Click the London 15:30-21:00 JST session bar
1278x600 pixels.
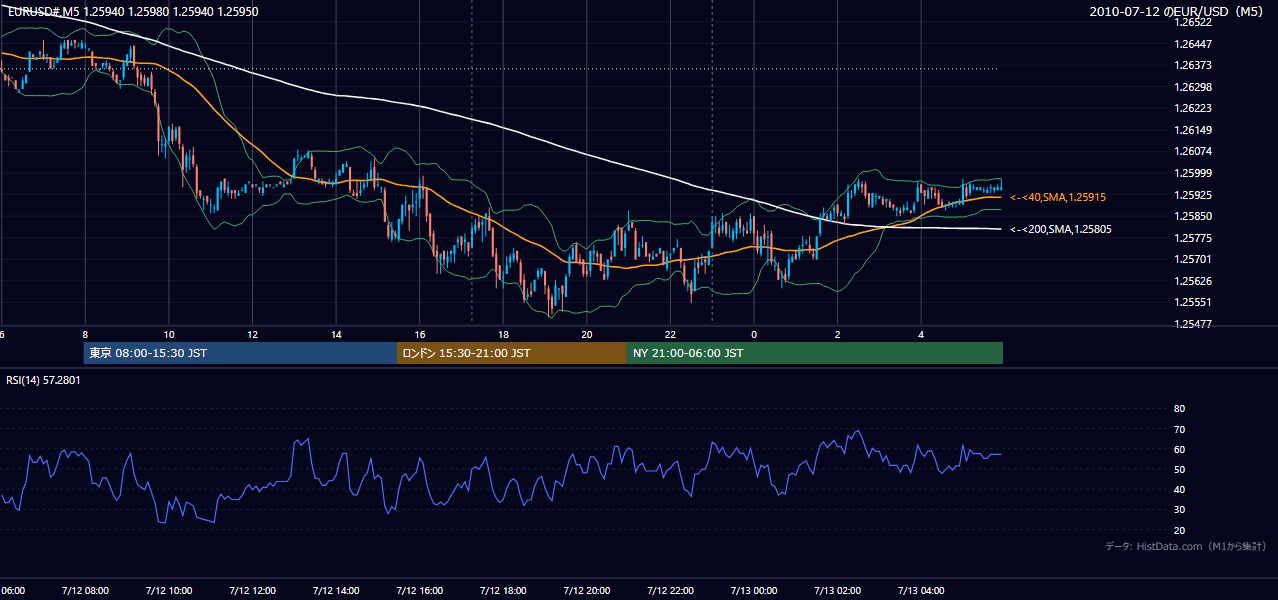click(512, 353)
